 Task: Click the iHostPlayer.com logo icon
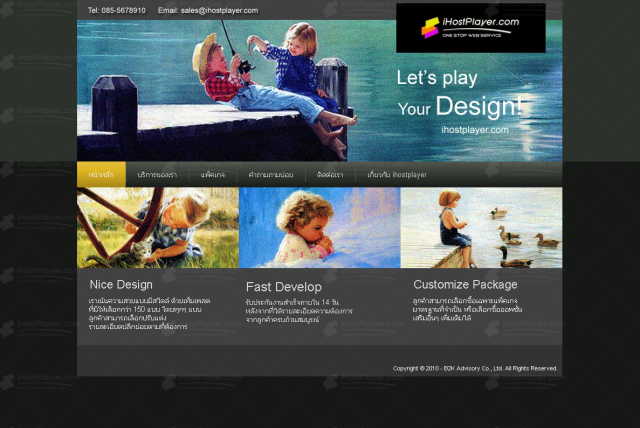pos(430,28)
